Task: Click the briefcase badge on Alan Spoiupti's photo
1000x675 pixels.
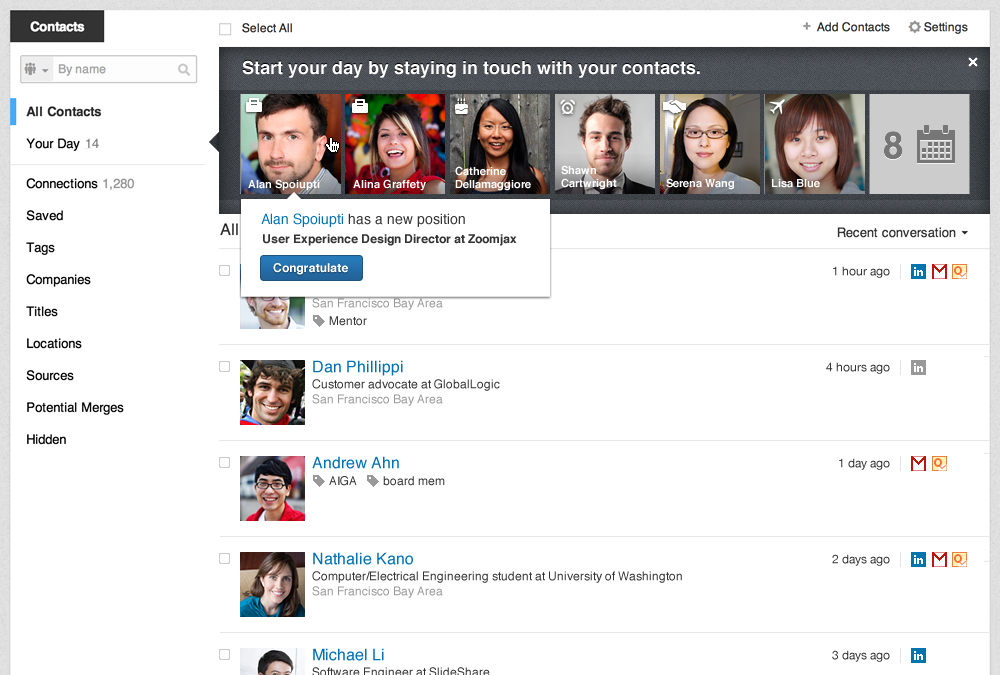Action: (254, 104)
